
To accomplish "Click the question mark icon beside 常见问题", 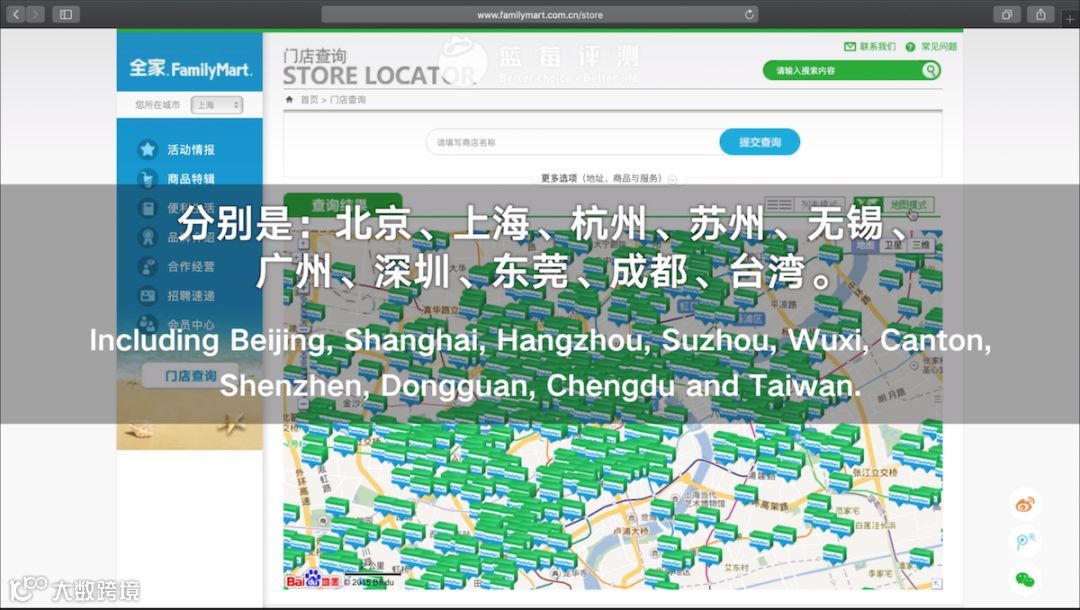I will coord(910,47).
